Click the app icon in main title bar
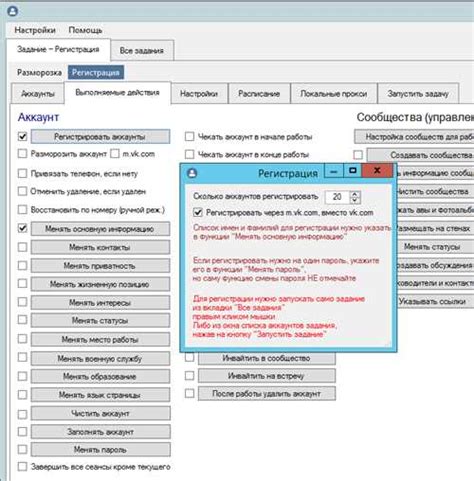474x481 pixels. pyautogui.click(x=13, y=11)
